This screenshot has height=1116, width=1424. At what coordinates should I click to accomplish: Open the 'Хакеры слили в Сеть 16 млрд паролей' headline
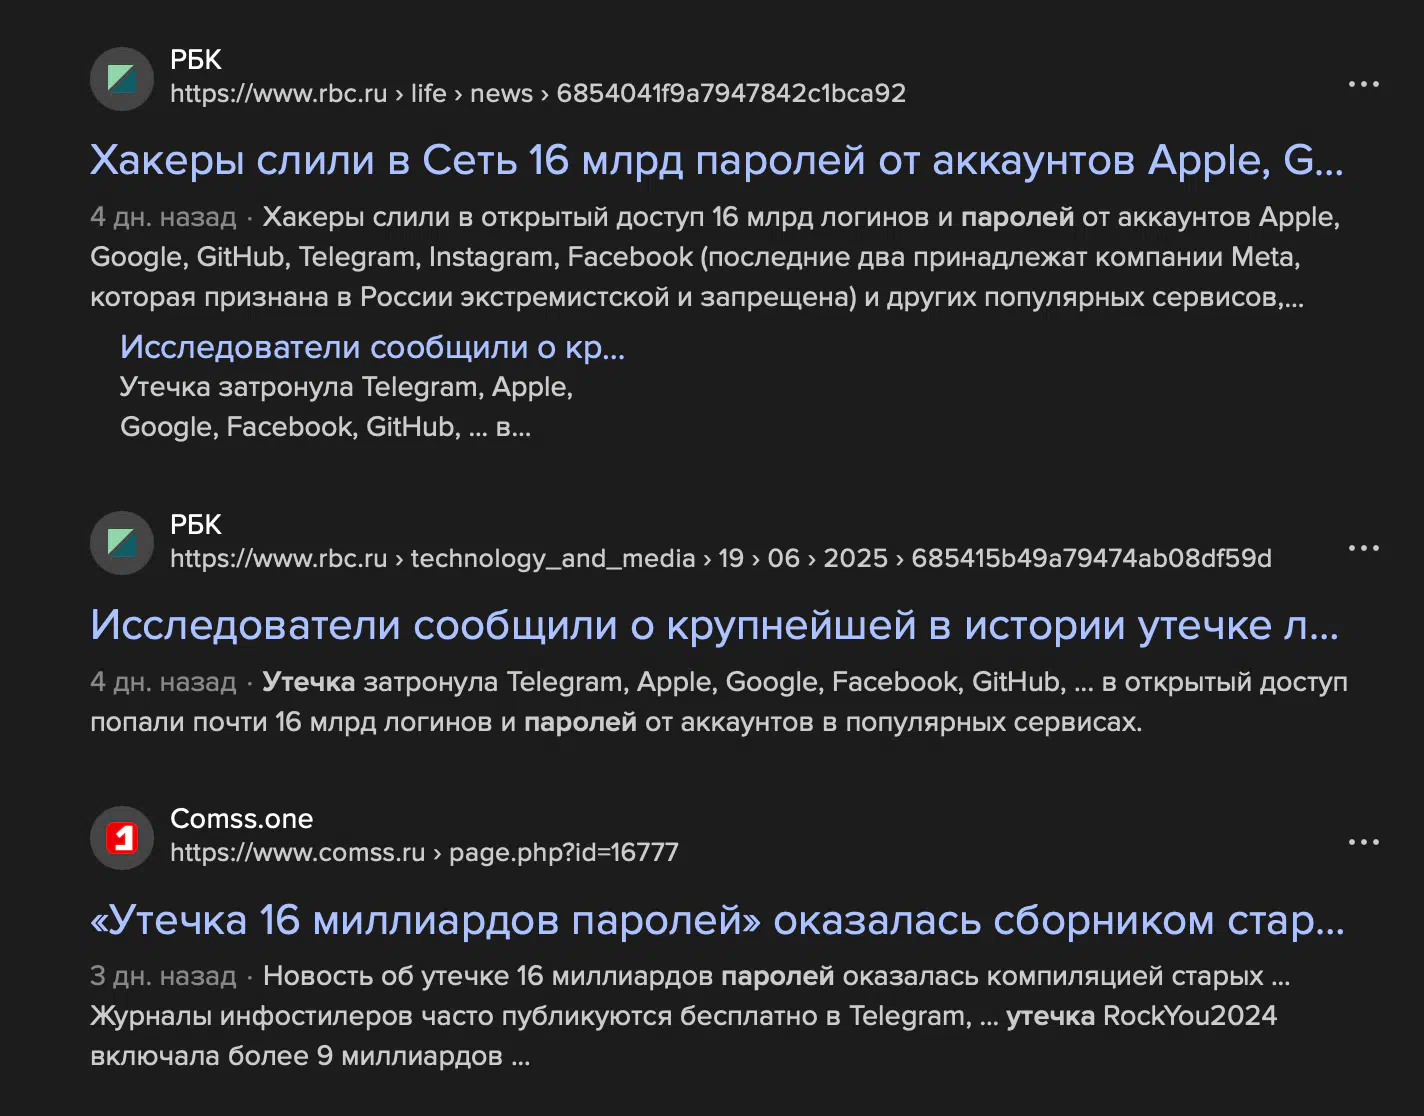[x=716, y=160]
